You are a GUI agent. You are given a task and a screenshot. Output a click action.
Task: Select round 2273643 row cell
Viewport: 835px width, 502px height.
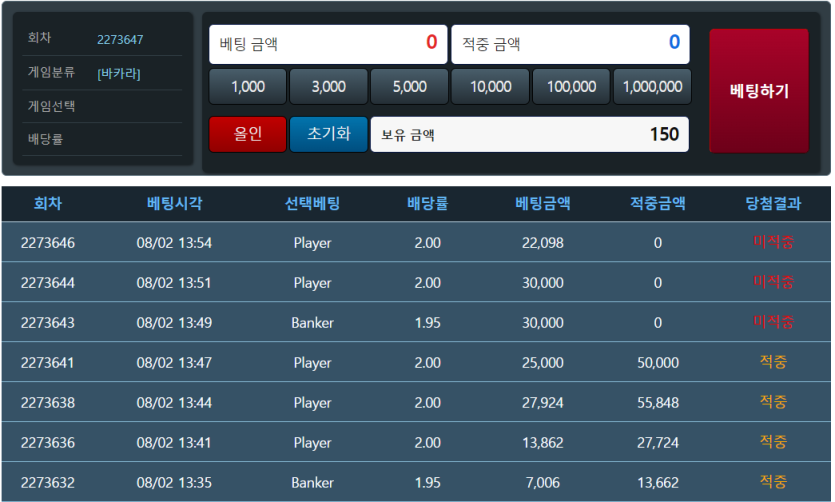pyautogui.click(x=48, y=323)
